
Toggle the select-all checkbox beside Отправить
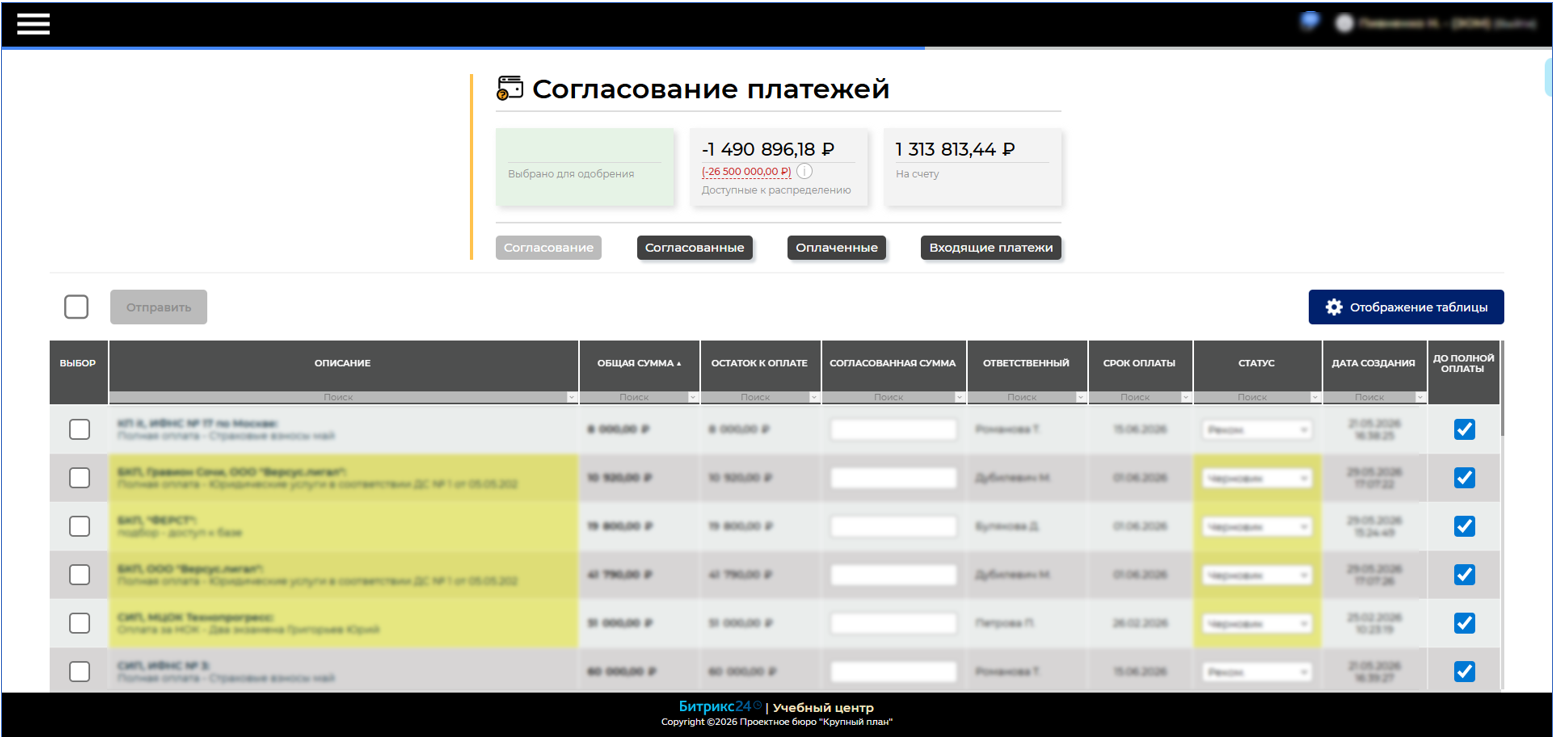pyautogui.click(x=76, y=307)
